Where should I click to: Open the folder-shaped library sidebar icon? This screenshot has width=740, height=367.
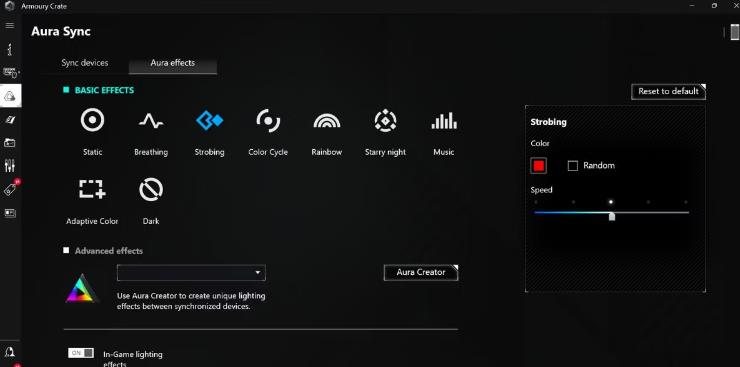pos(10,142)
